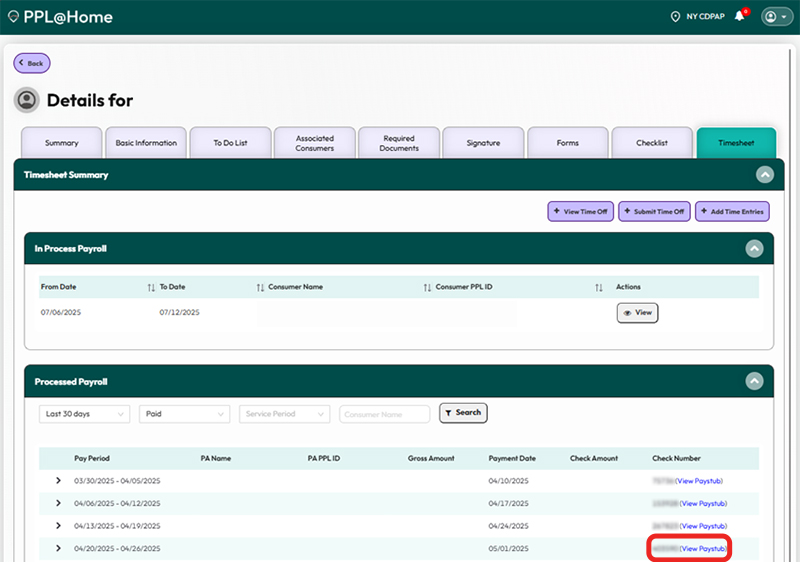Click the Add Time Entries button
The width and height of the screenshot is (800, 562).
[x=732, y=211]
